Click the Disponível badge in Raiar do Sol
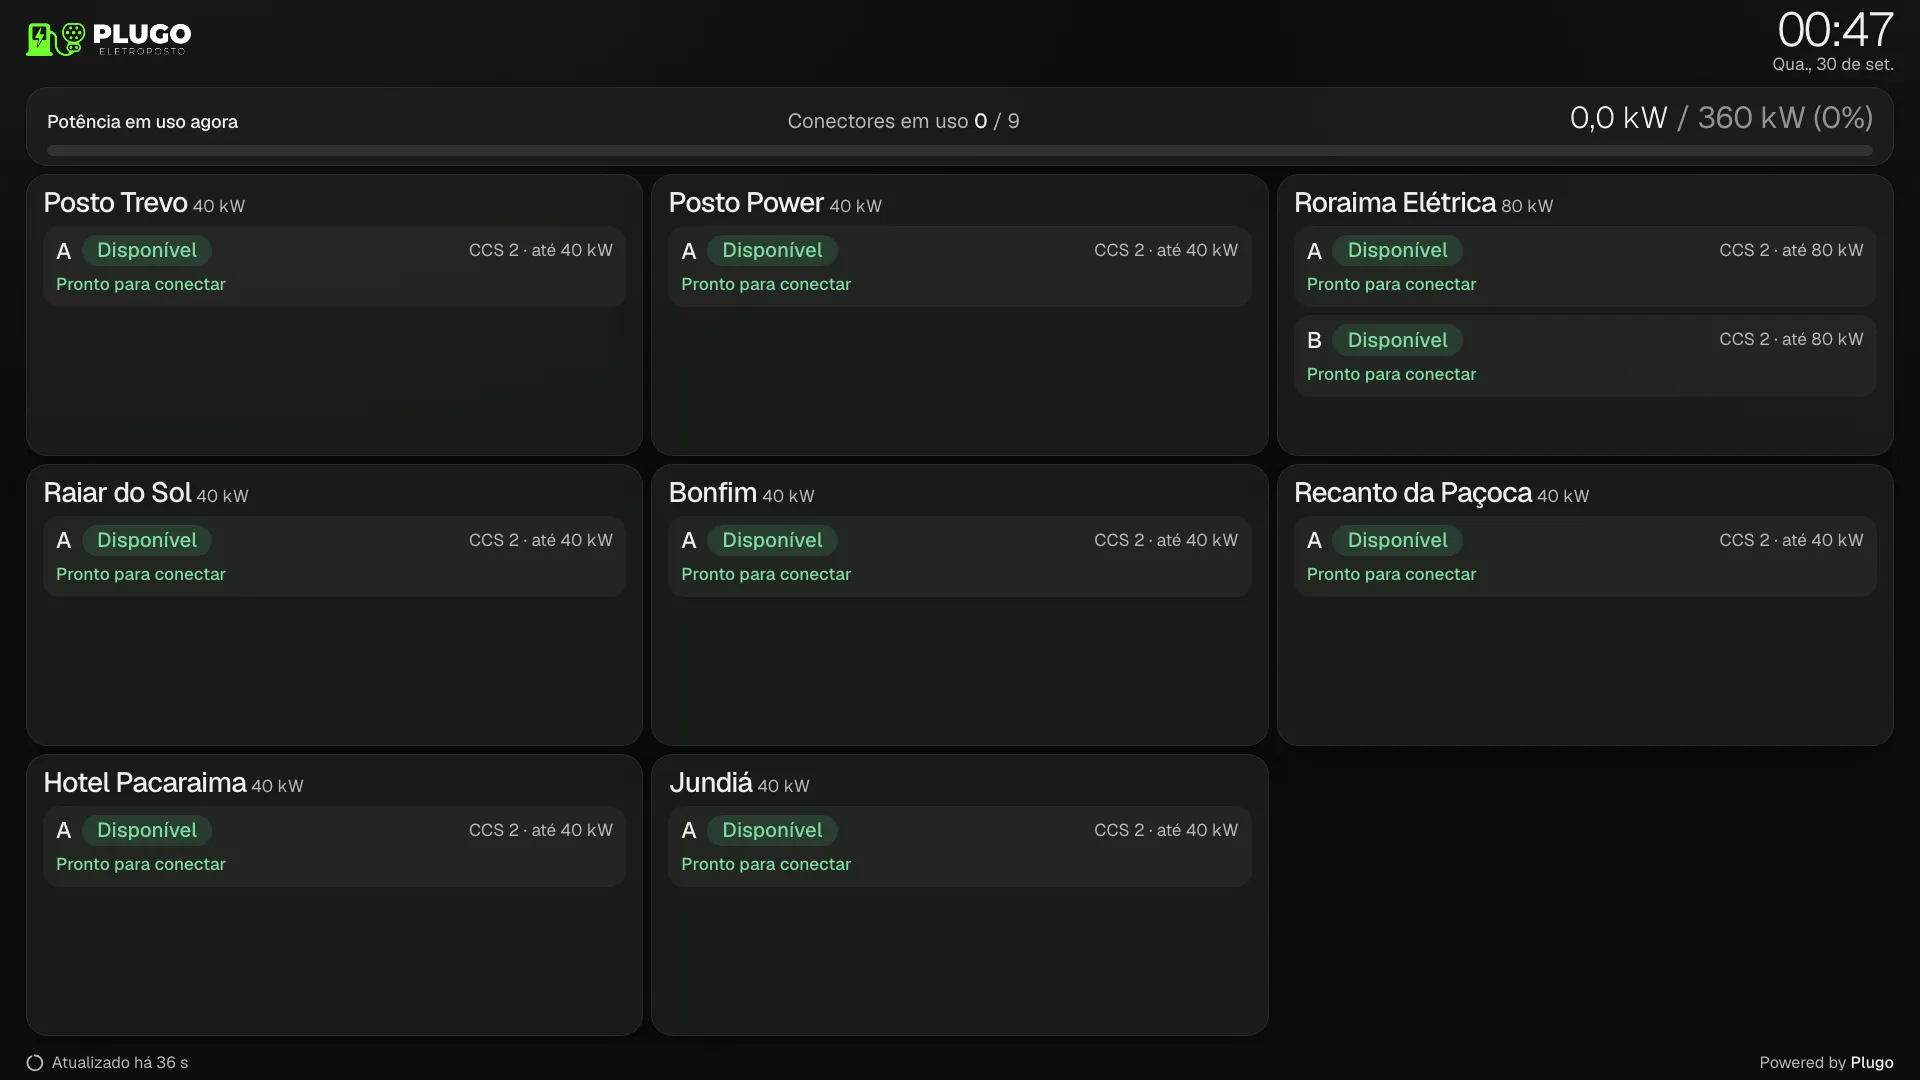 click(147, 540)
